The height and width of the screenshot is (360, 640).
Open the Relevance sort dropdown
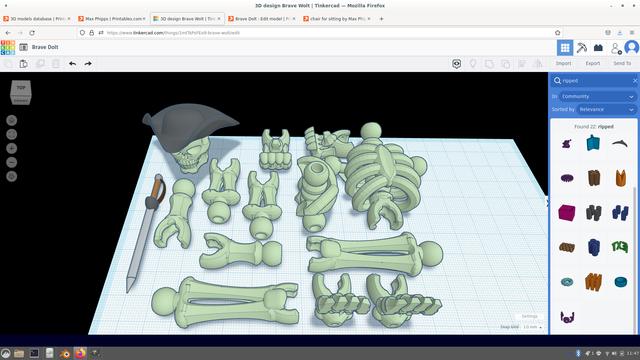pos(607,109)
